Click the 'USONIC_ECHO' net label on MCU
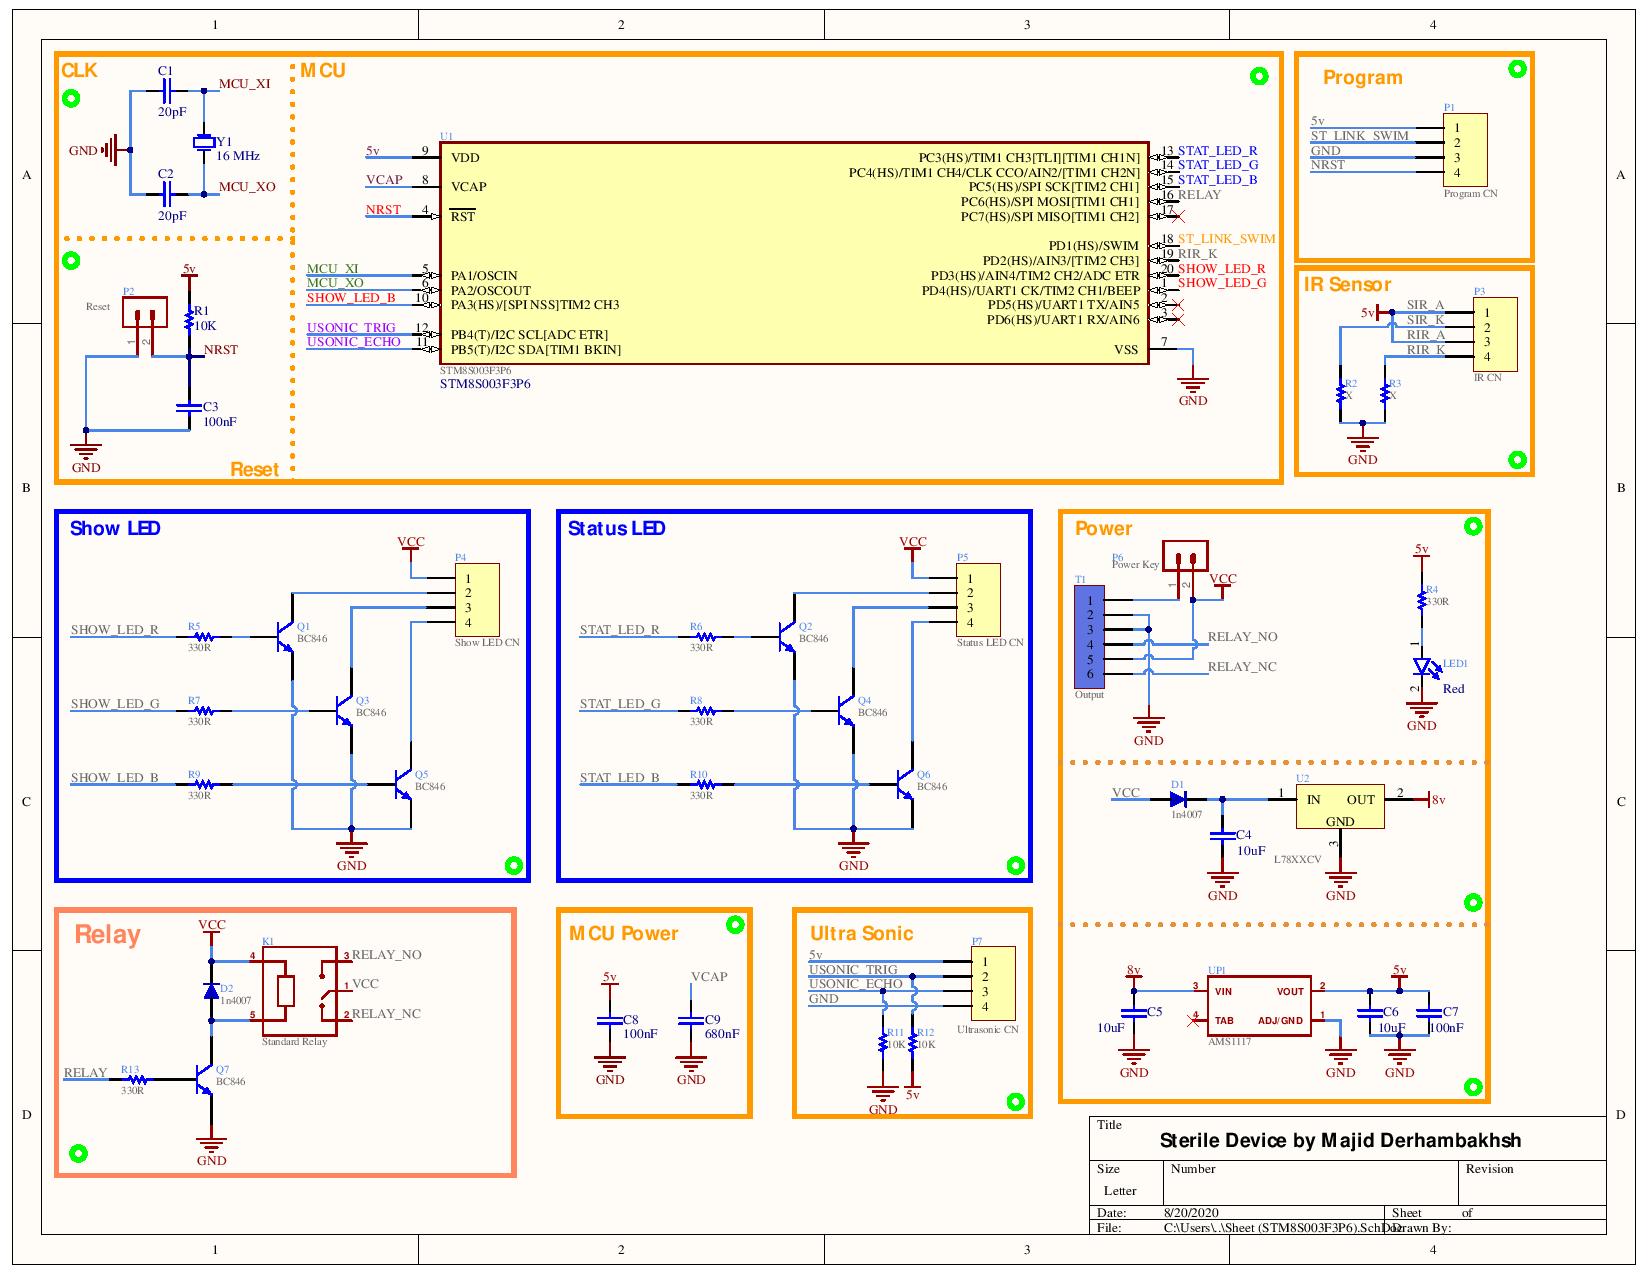Image resolution: width=1650 pixels, height=1275 pixels. coord(354,342)
